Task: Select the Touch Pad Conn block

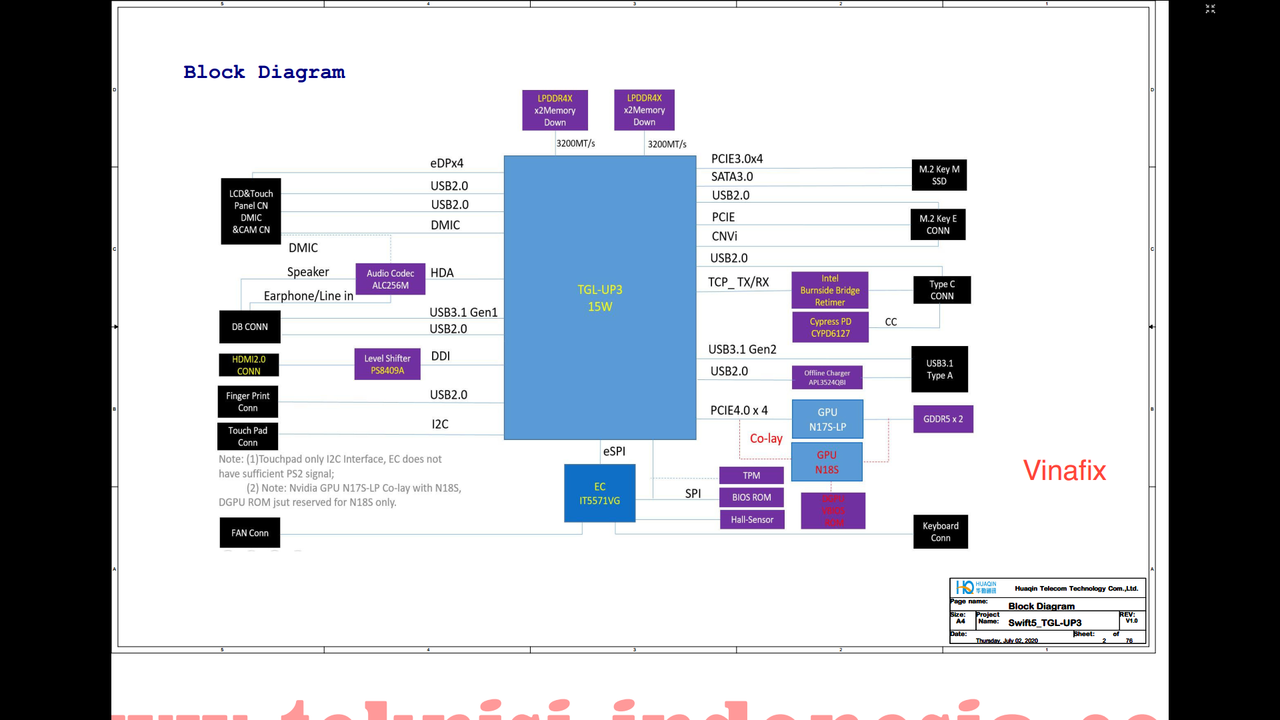Action: point(248,437)
